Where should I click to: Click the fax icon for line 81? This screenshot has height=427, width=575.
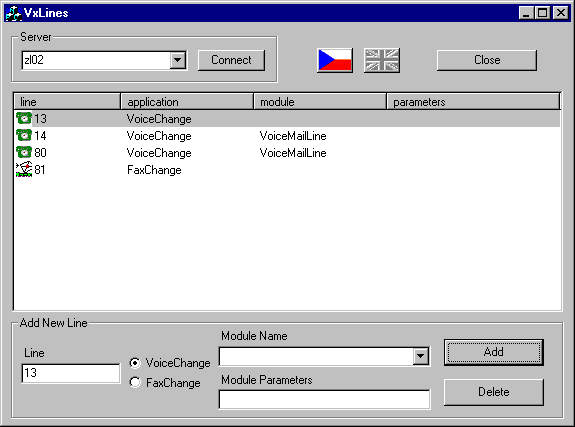click(24, 169)
